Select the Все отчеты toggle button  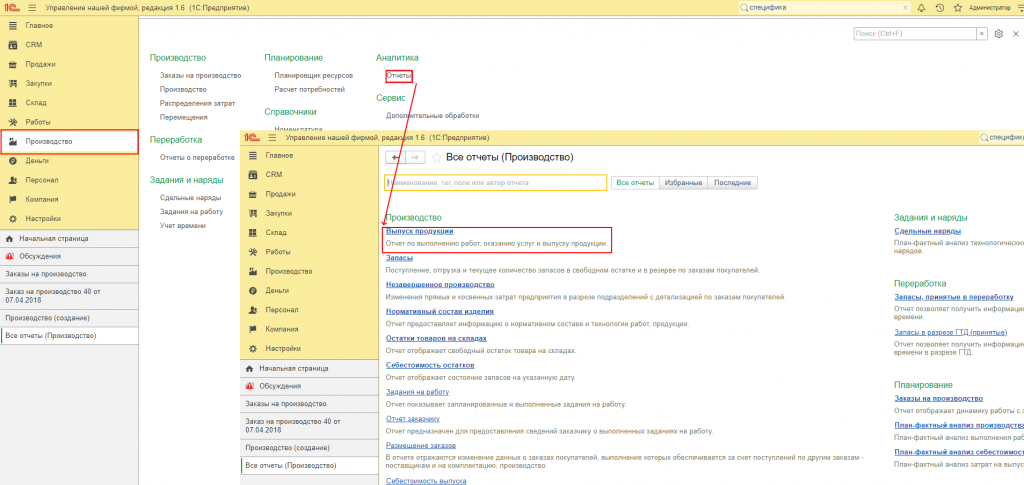635,183
